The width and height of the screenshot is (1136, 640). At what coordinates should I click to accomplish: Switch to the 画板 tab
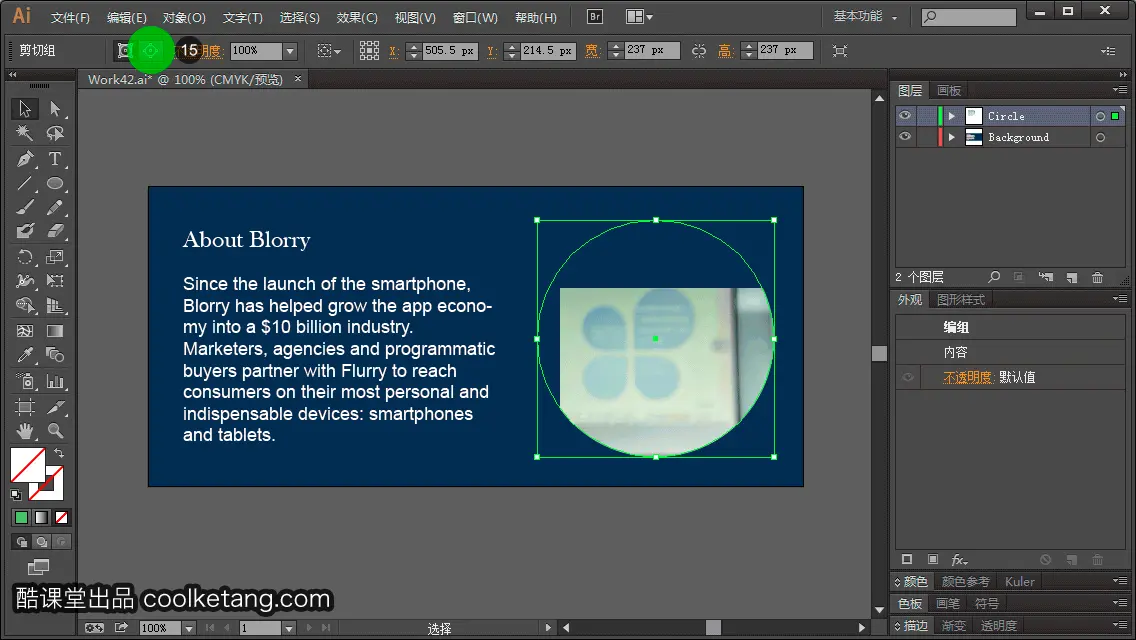(x=949, y=91)
